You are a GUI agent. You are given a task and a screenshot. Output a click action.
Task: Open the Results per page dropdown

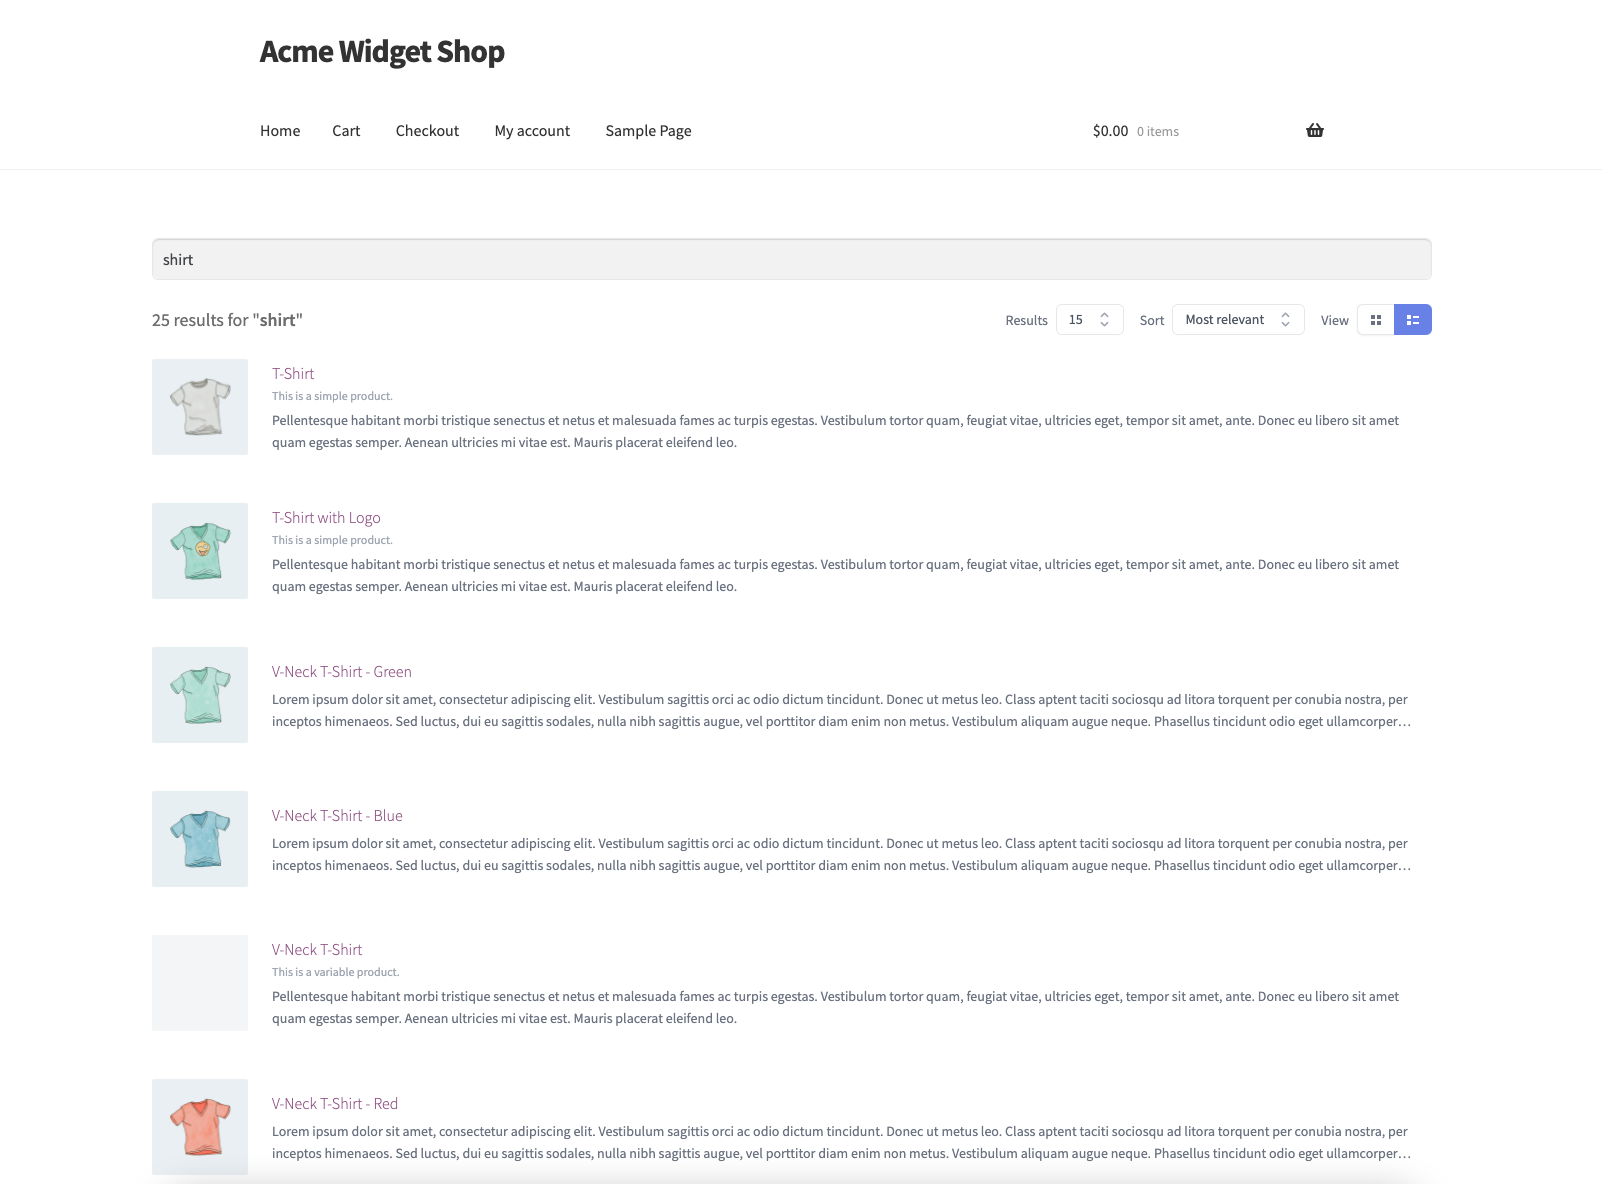(x=1090, y=320)
